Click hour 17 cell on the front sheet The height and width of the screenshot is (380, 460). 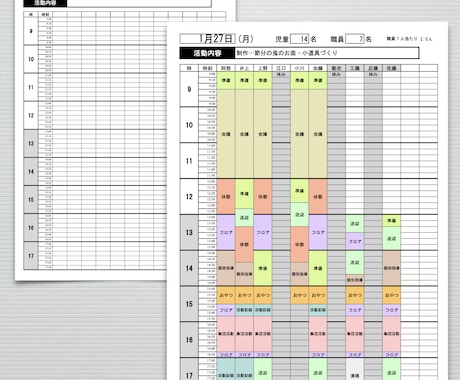pyautogui.click(x=189, y=369)
